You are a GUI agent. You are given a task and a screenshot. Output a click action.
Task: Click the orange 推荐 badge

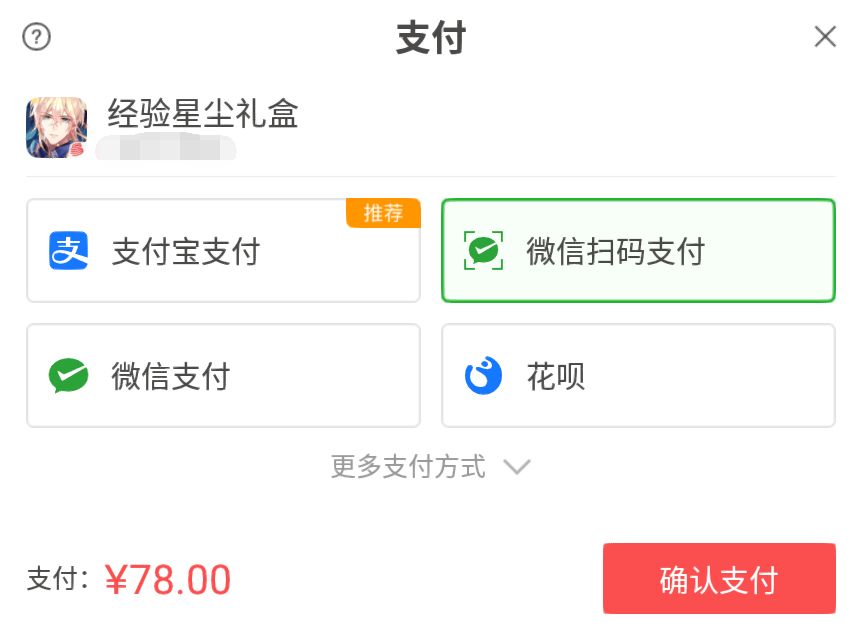(383, 213)
